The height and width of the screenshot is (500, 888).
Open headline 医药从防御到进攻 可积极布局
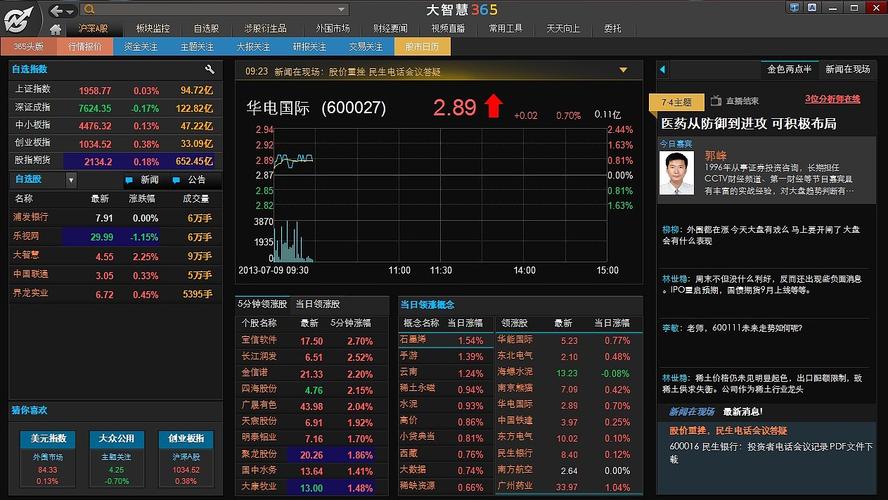(x=749, y=123)
